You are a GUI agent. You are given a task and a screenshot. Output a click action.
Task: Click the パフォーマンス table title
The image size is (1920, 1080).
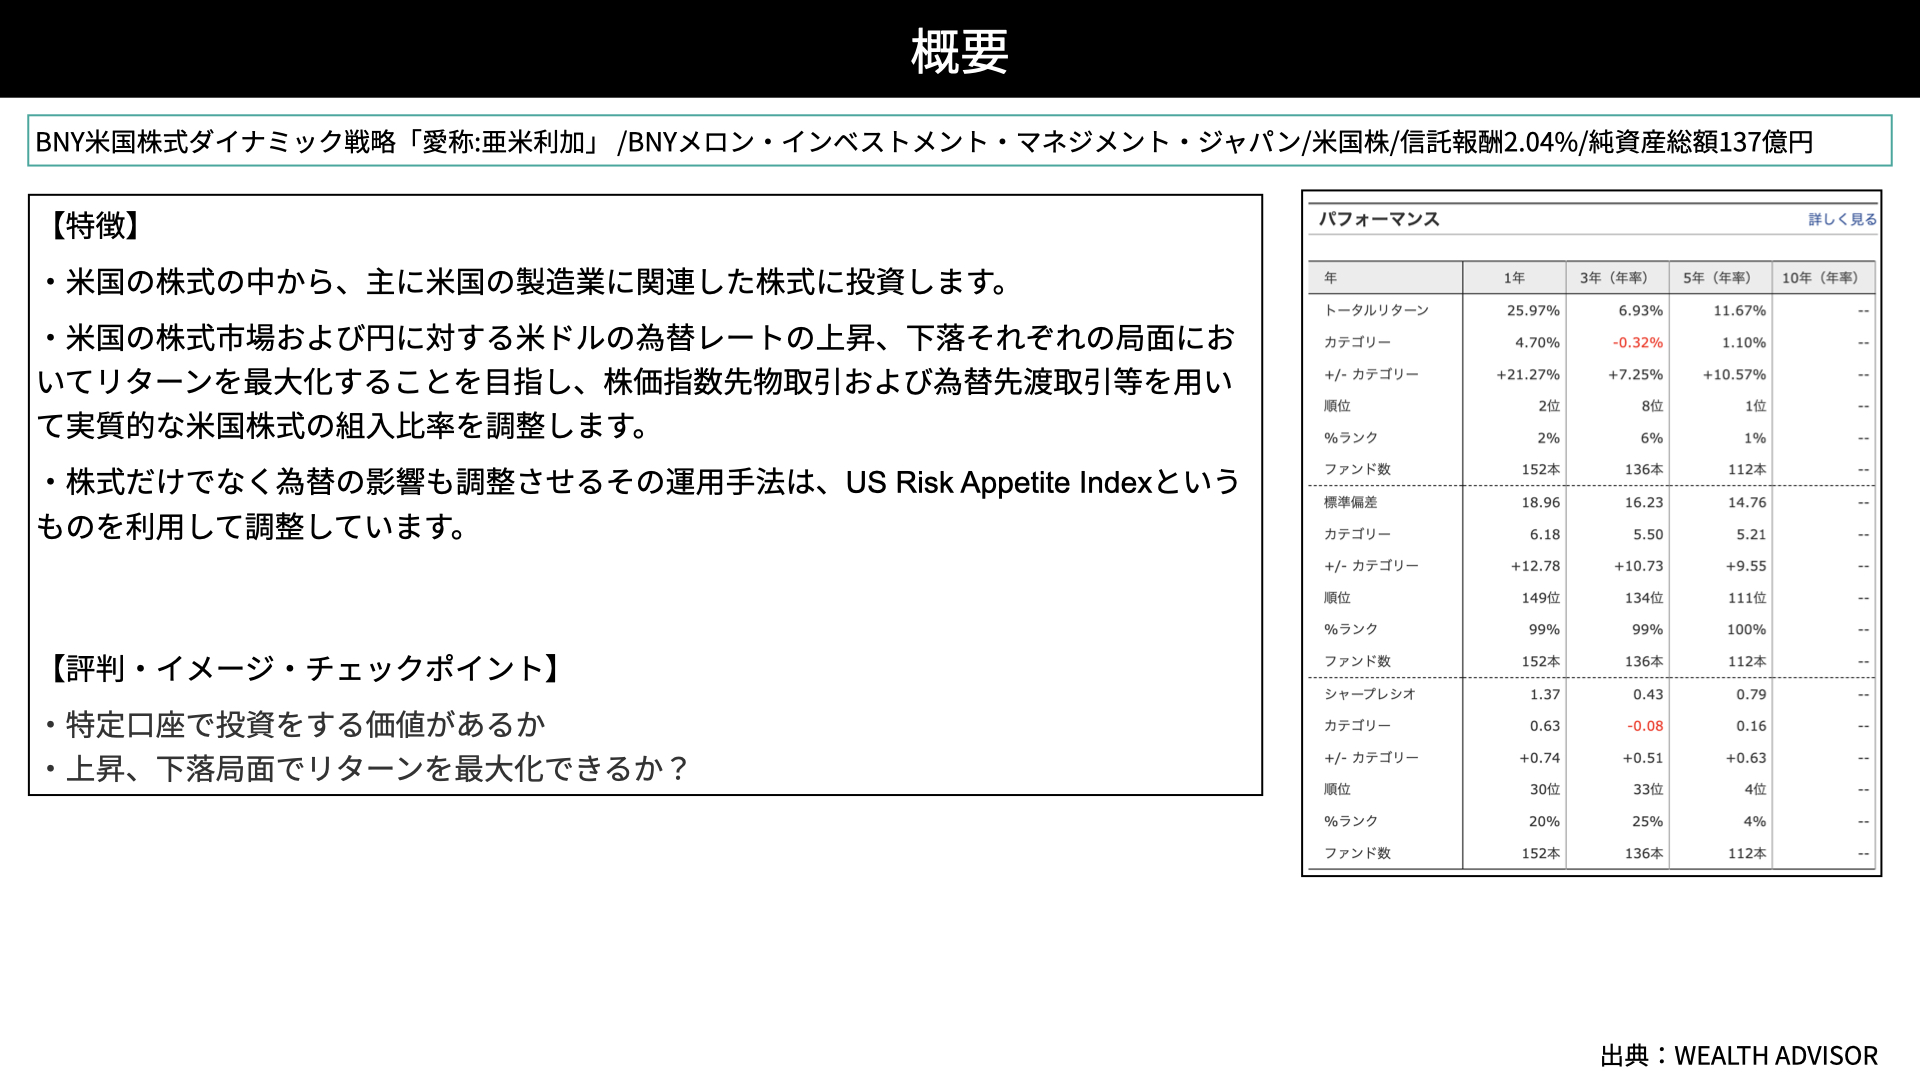1379,219
